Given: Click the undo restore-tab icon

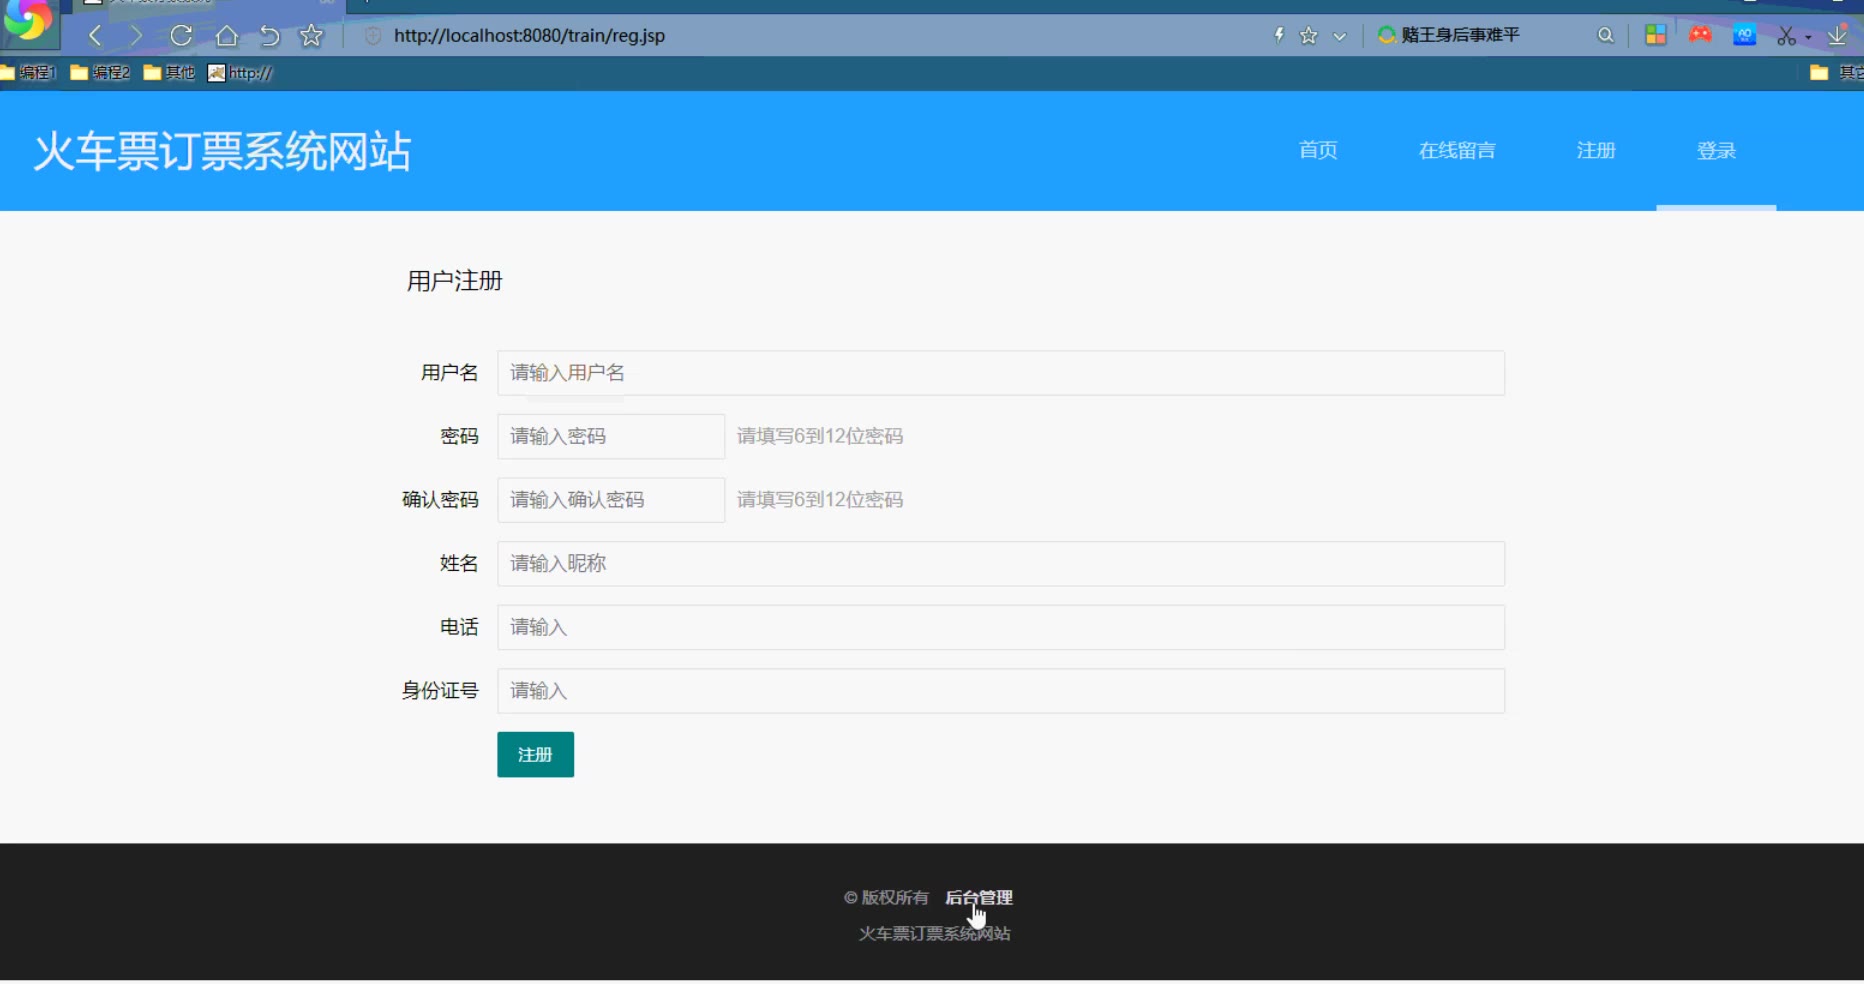Looking at the screenshot, I should (269, 36).
